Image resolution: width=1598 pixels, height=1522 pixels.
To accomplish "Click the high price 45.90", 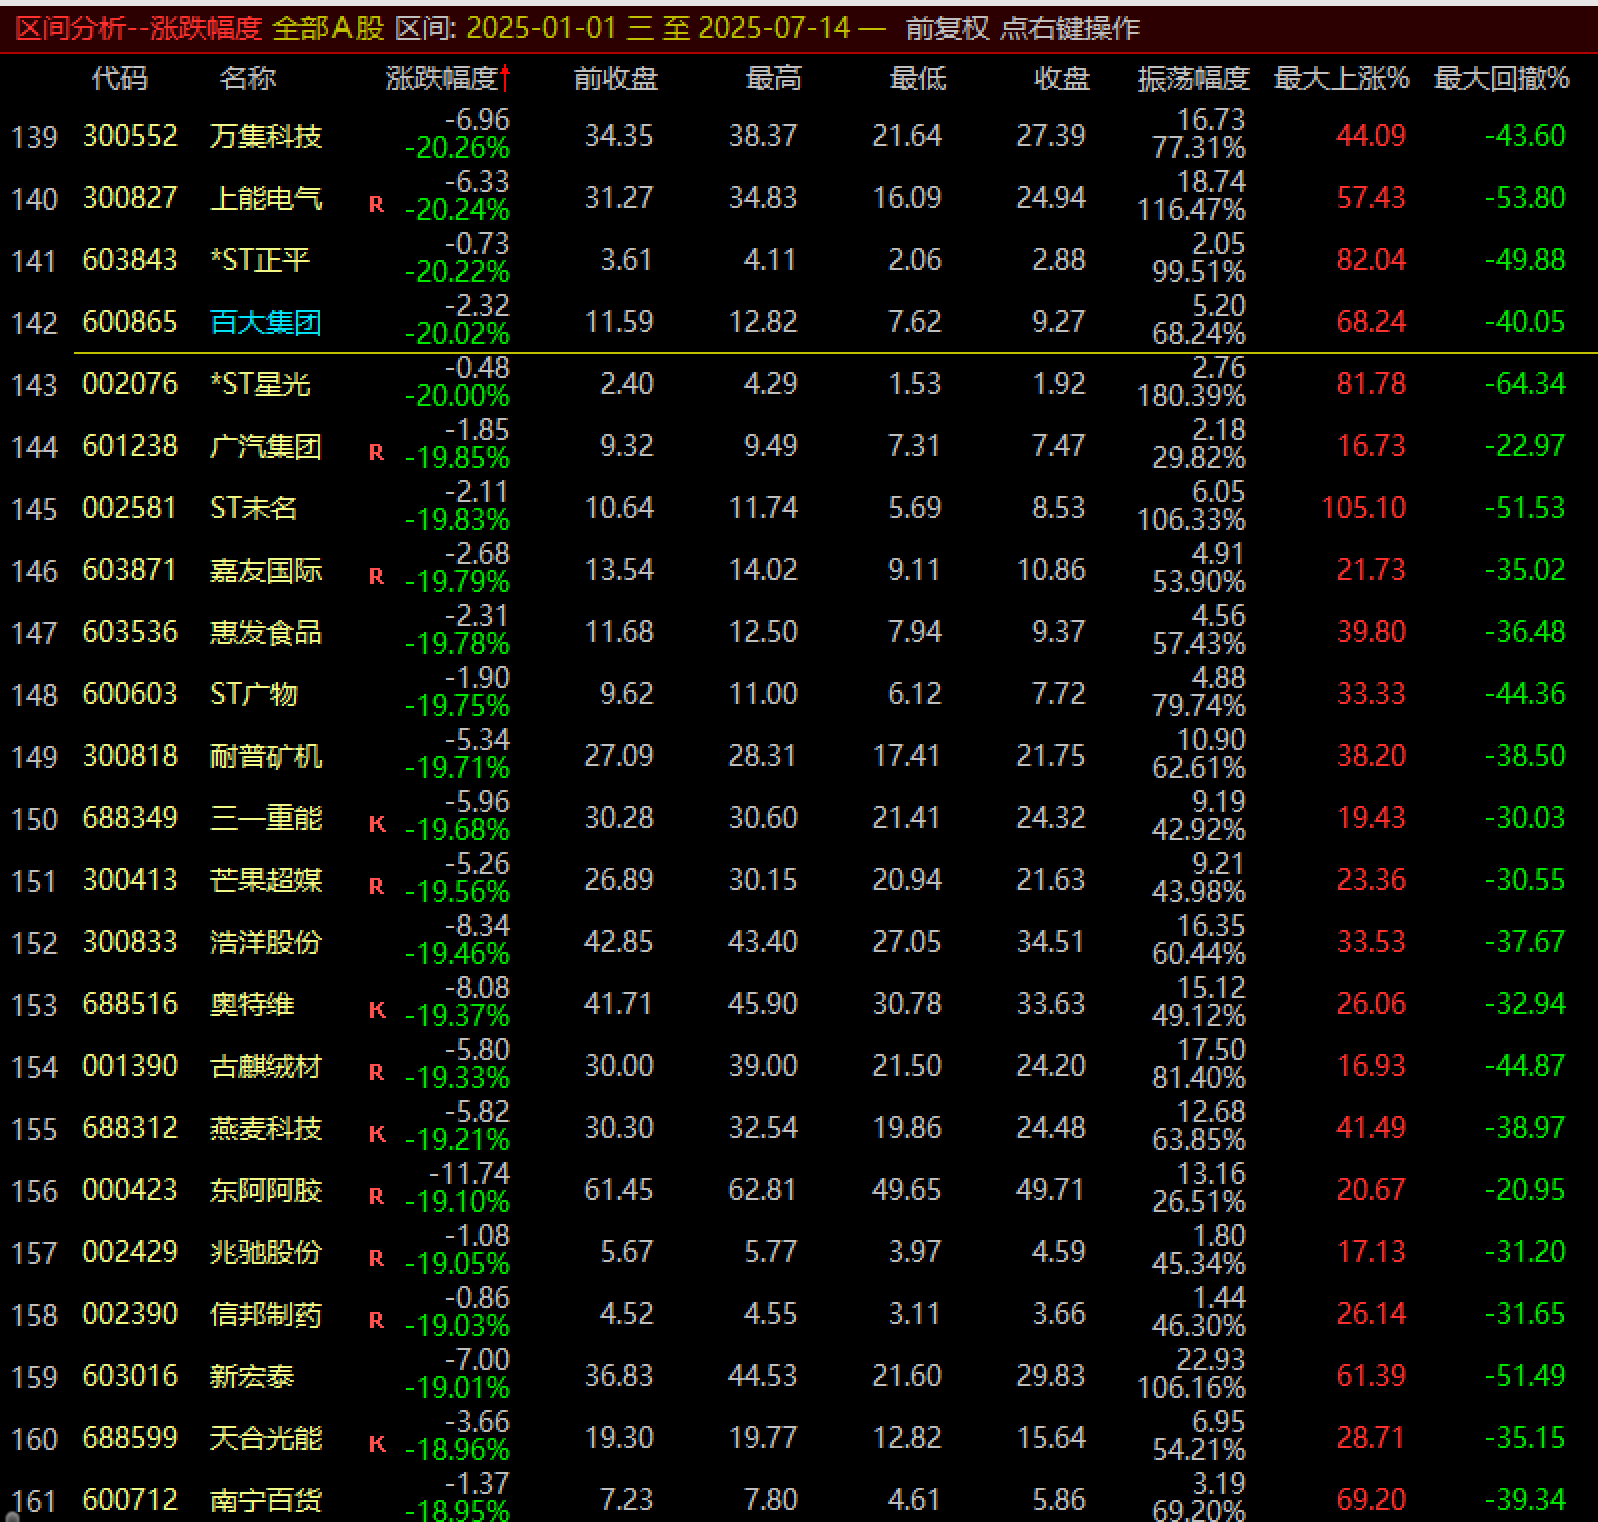I will click(763, 1004).
